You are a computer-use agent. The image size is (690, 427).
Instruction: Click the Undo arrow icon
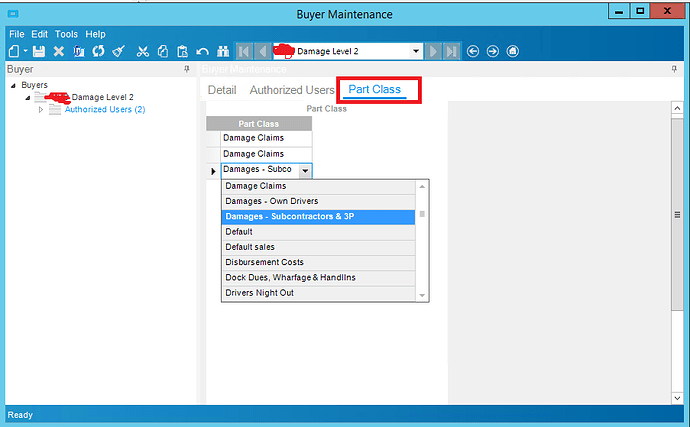pos(202,52)
